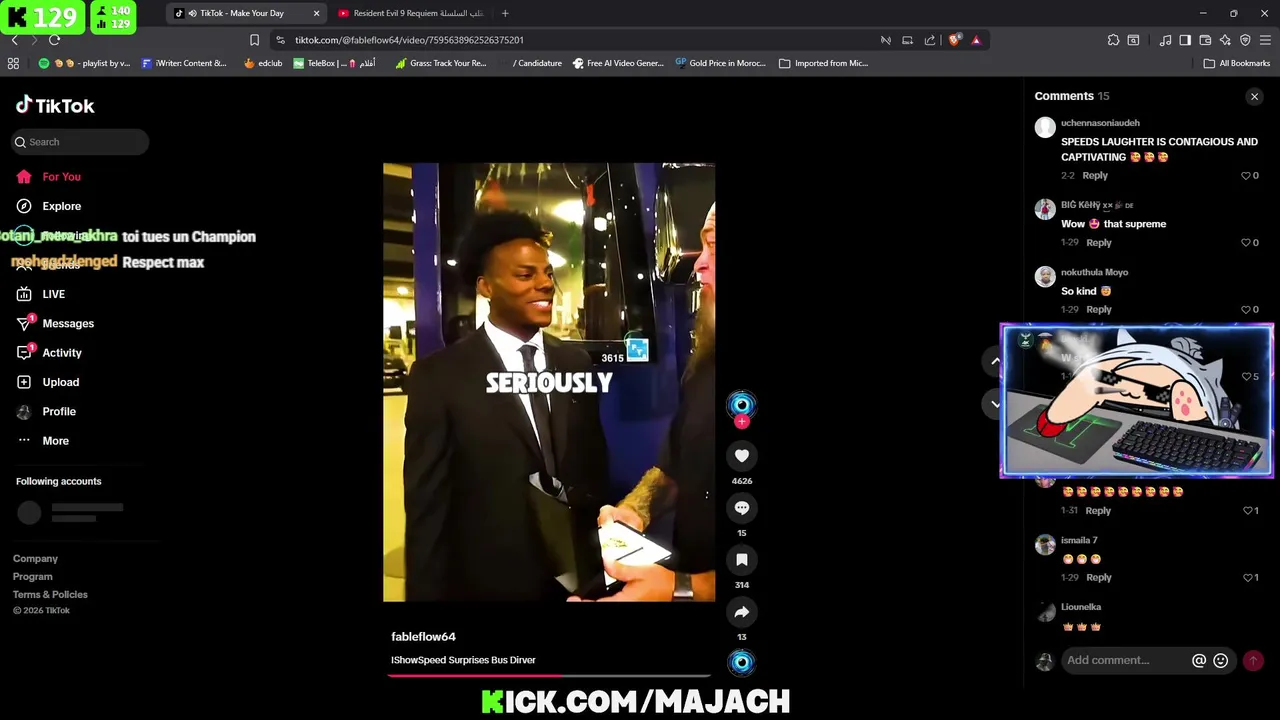
Task: Open the Brave VPN shield icon
Action: (1245, 40)
